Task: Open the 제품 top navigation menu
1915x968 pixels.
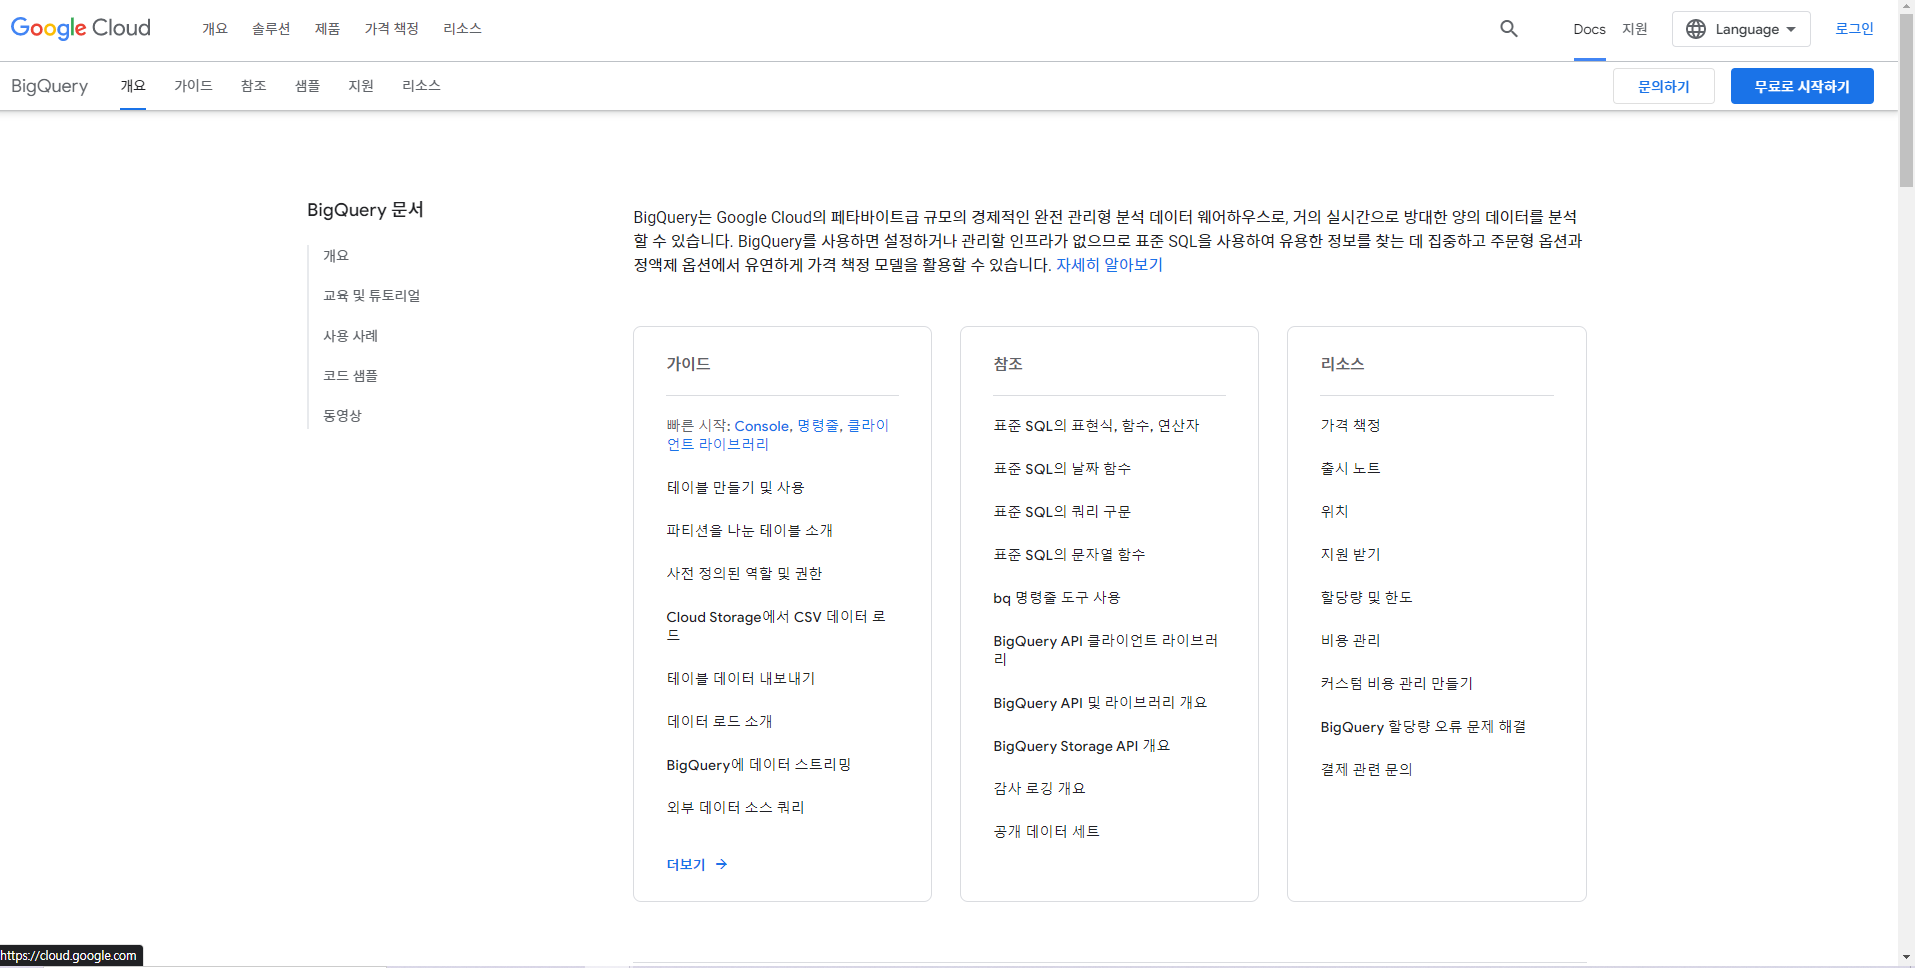Action: (x=327, y=29)
